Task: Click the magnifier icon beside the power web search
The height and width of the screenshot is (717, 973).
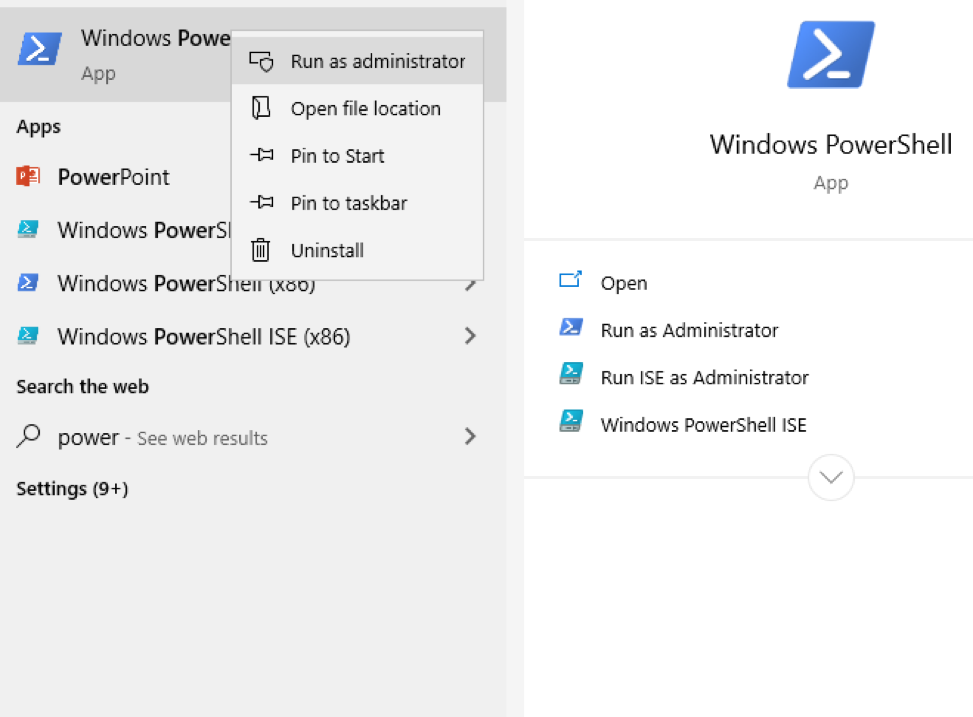Action: (29, 436)
